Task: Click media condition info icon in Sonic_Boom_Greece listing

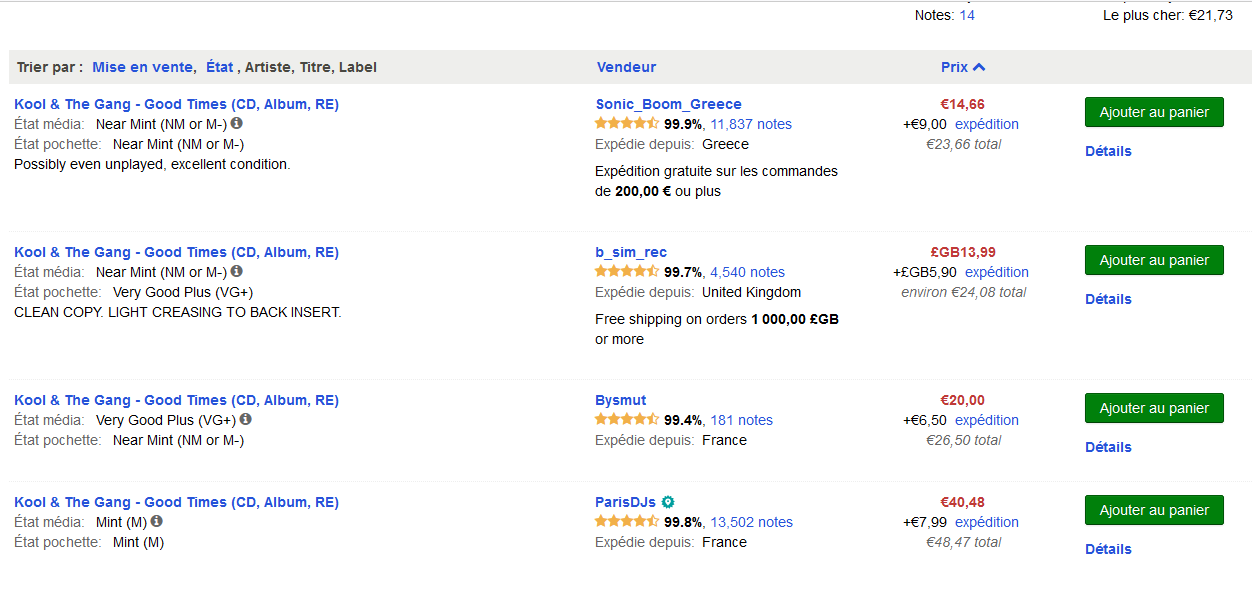Action: tap(237, 124)
